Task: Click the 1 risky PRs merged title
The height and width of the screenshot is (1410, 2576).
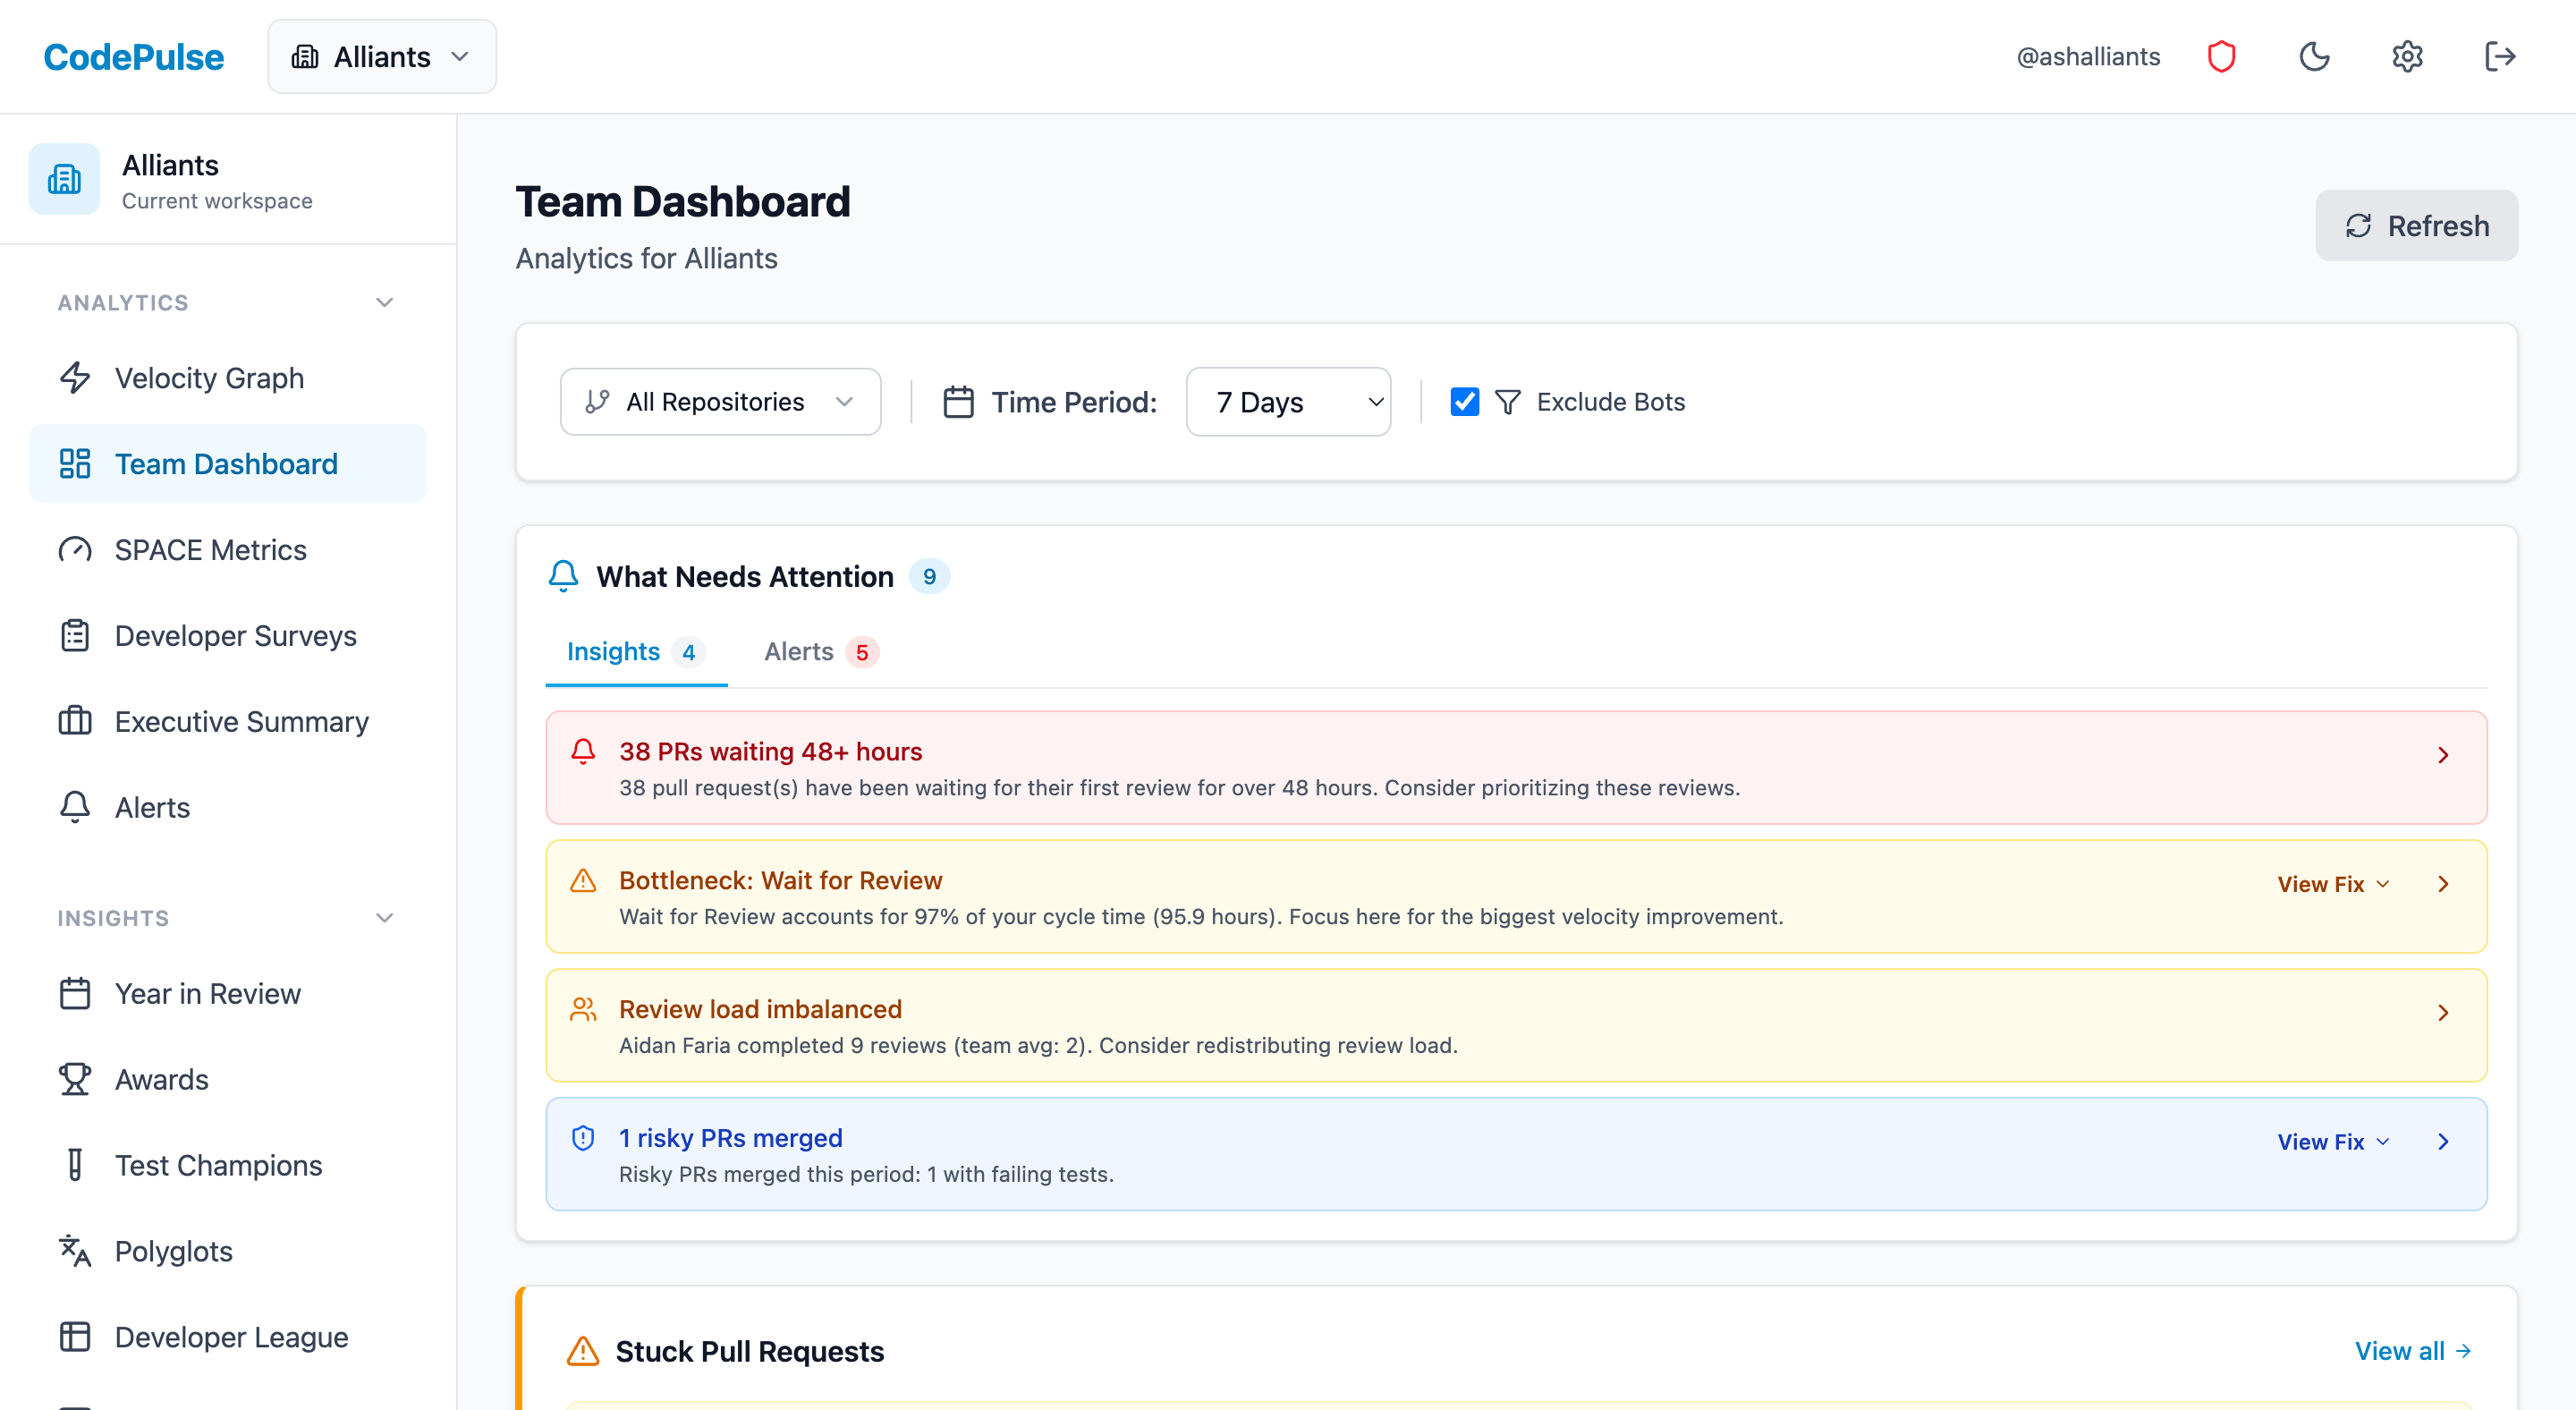Action: [730, 1138]
